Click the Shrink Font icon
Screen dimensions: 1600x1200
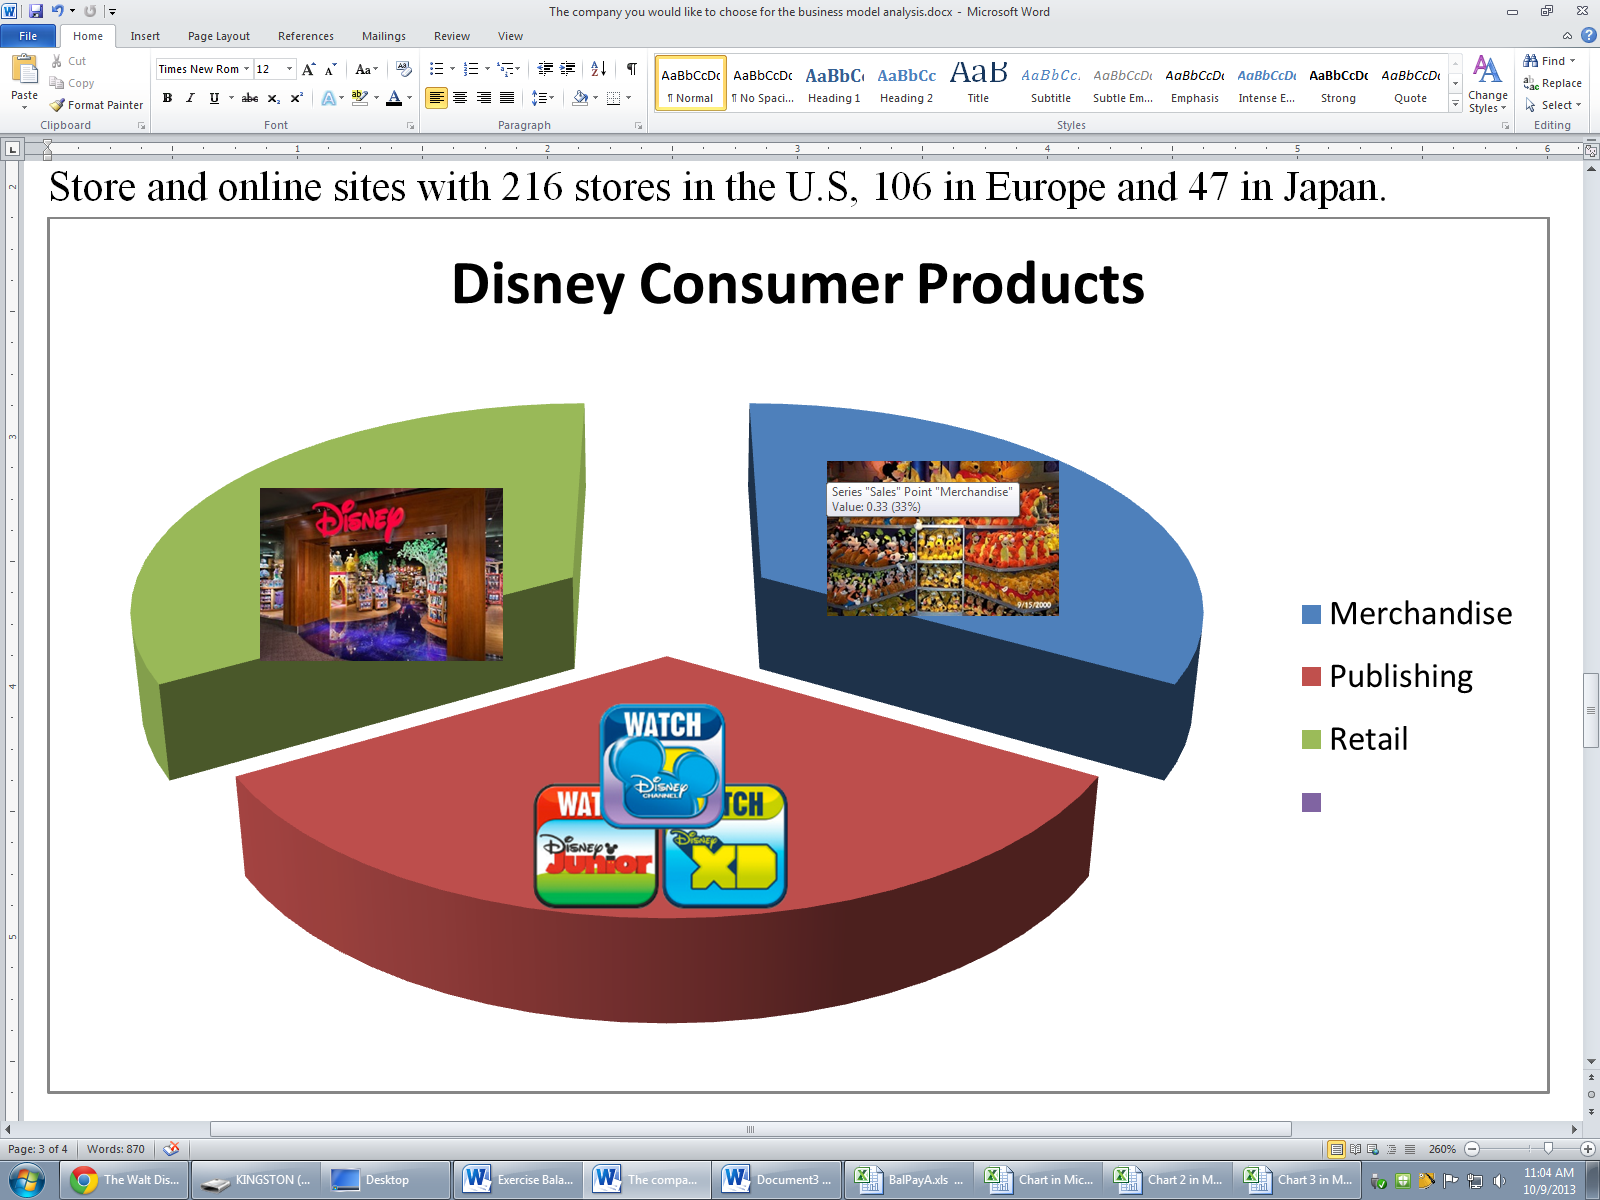(330, 69)
